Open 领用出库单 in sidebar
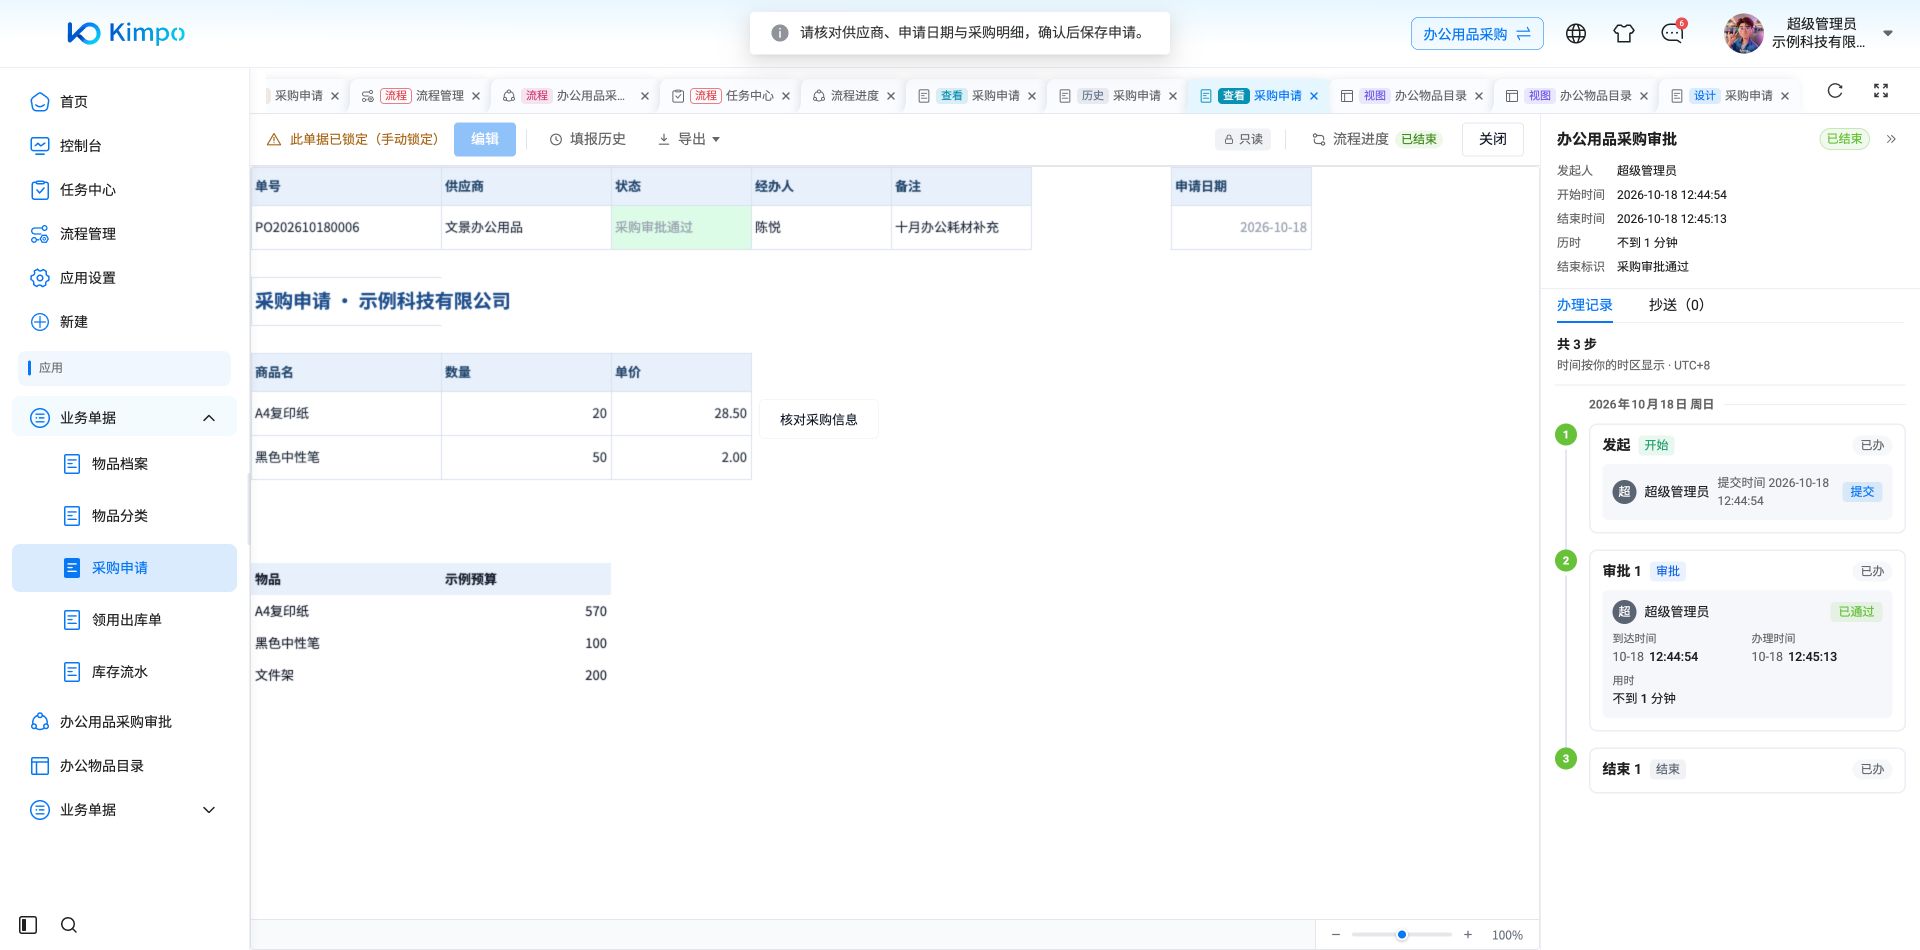The image size is (1920, 950). click(x=125, y=619)
